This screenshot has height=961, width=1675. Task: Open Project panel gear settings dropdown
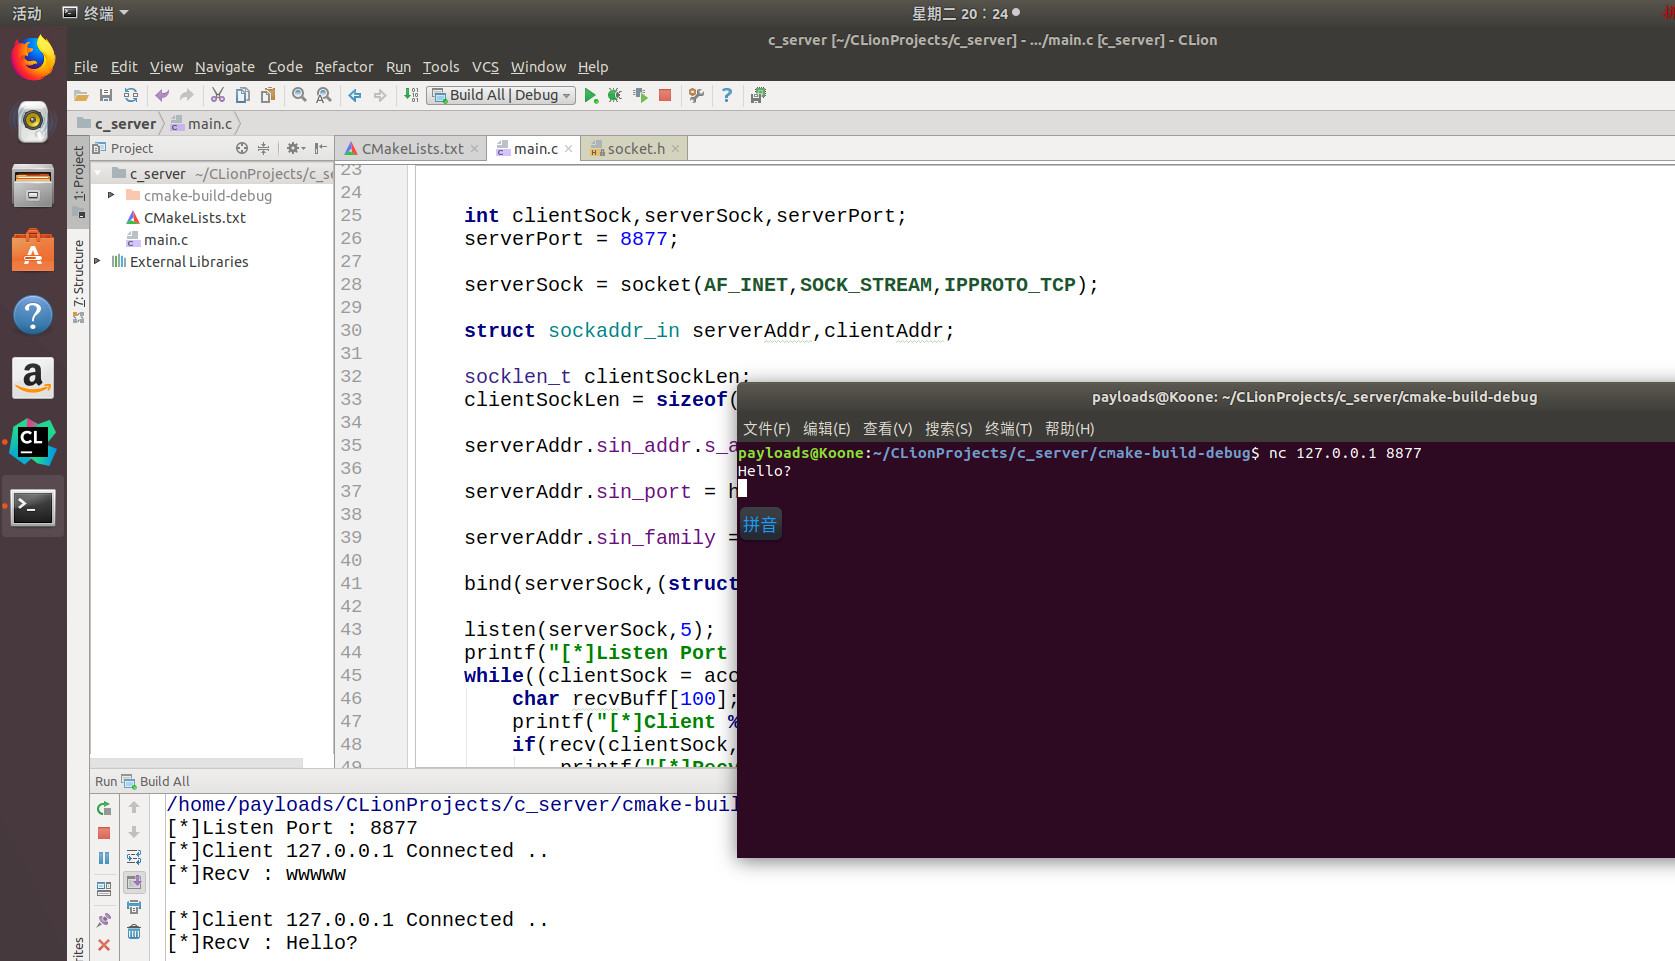point(295,148)
